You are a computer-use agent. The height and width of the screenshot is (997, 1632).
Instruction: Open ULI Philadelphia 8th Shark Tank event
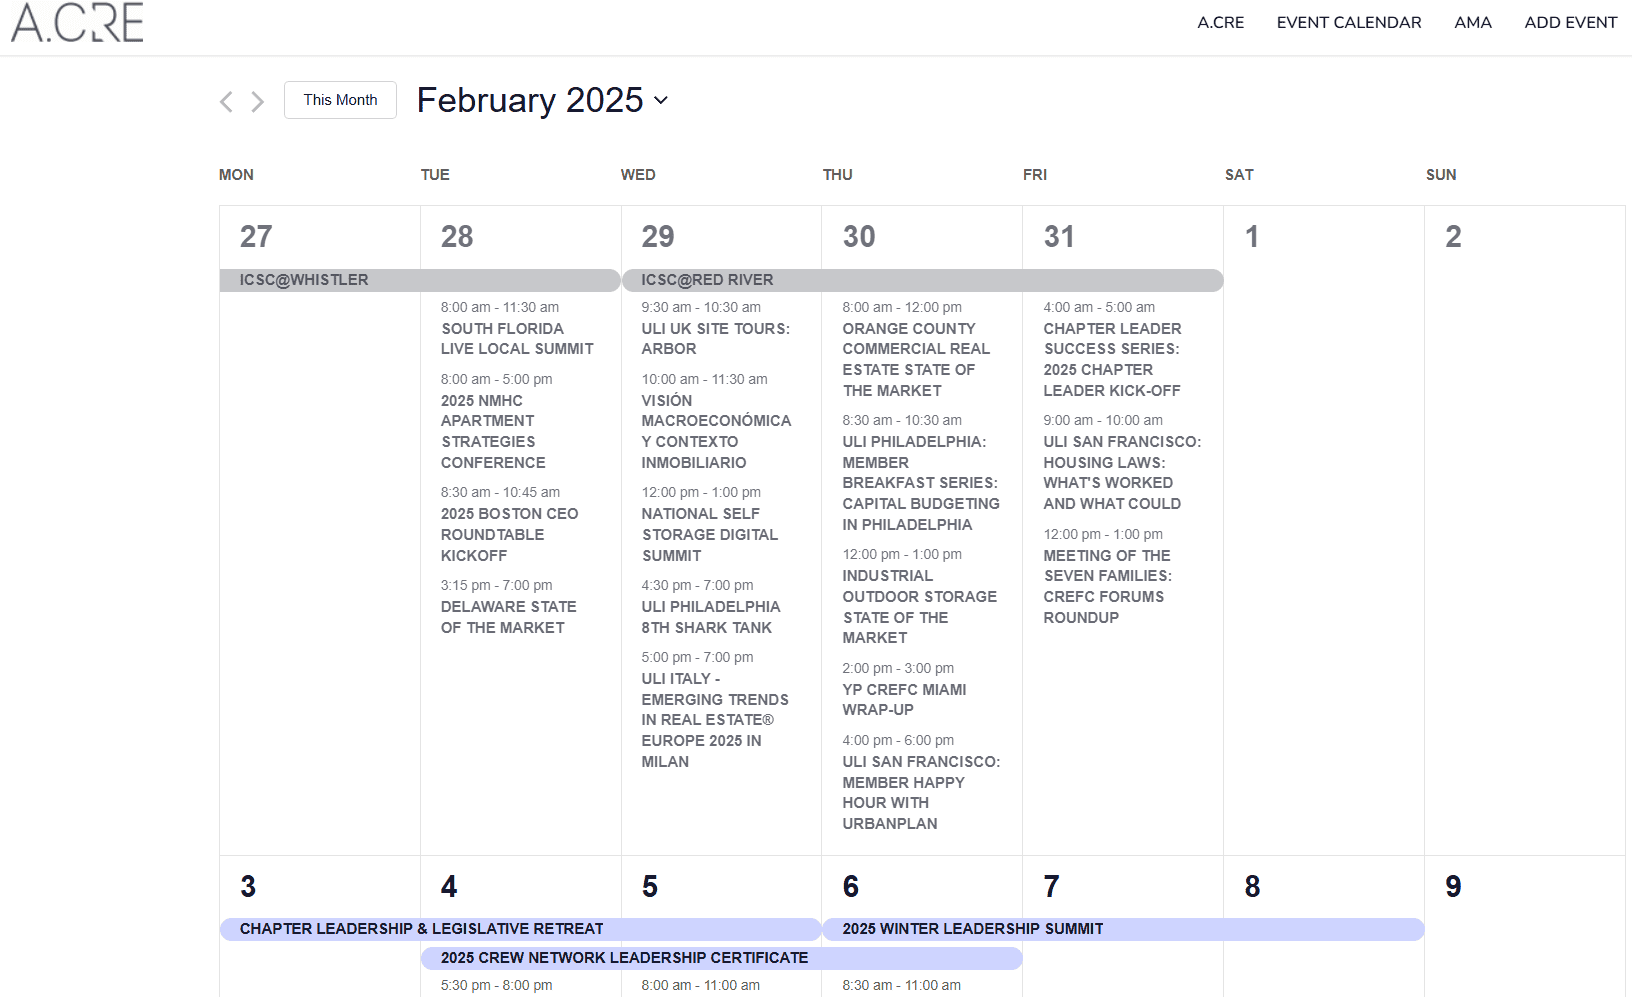[x=711, y=617]
